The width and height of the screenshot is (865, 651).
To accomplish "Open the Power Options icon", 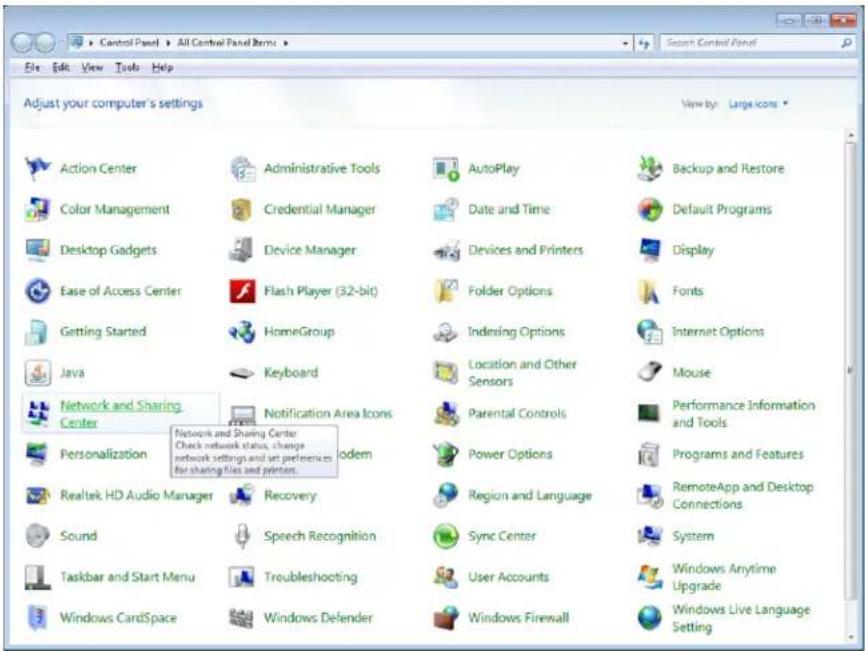I will click(x=446, y=454).
